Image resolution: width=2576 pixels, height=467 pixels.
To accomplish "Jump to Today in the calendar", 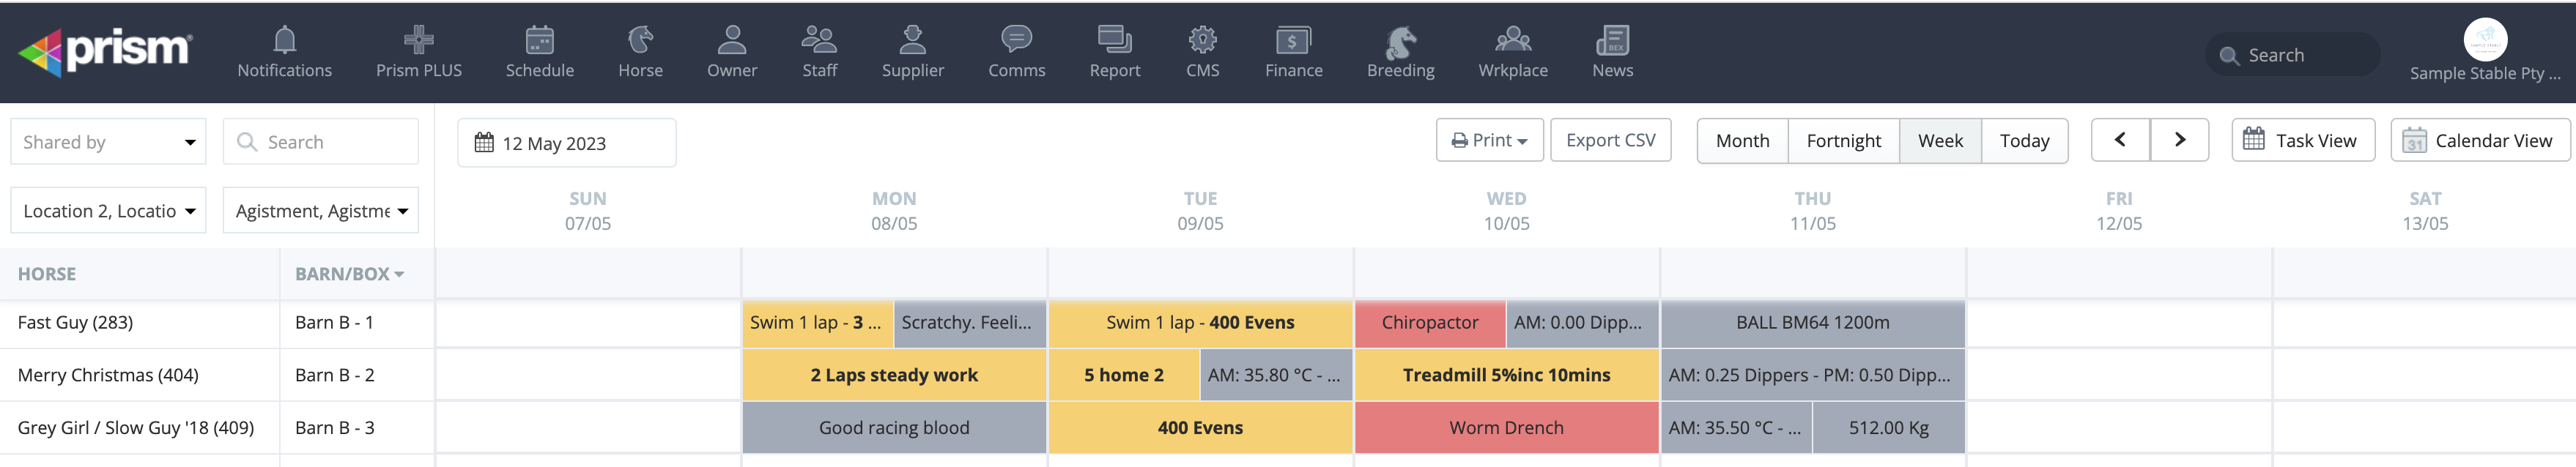I will coord(2024,141).
